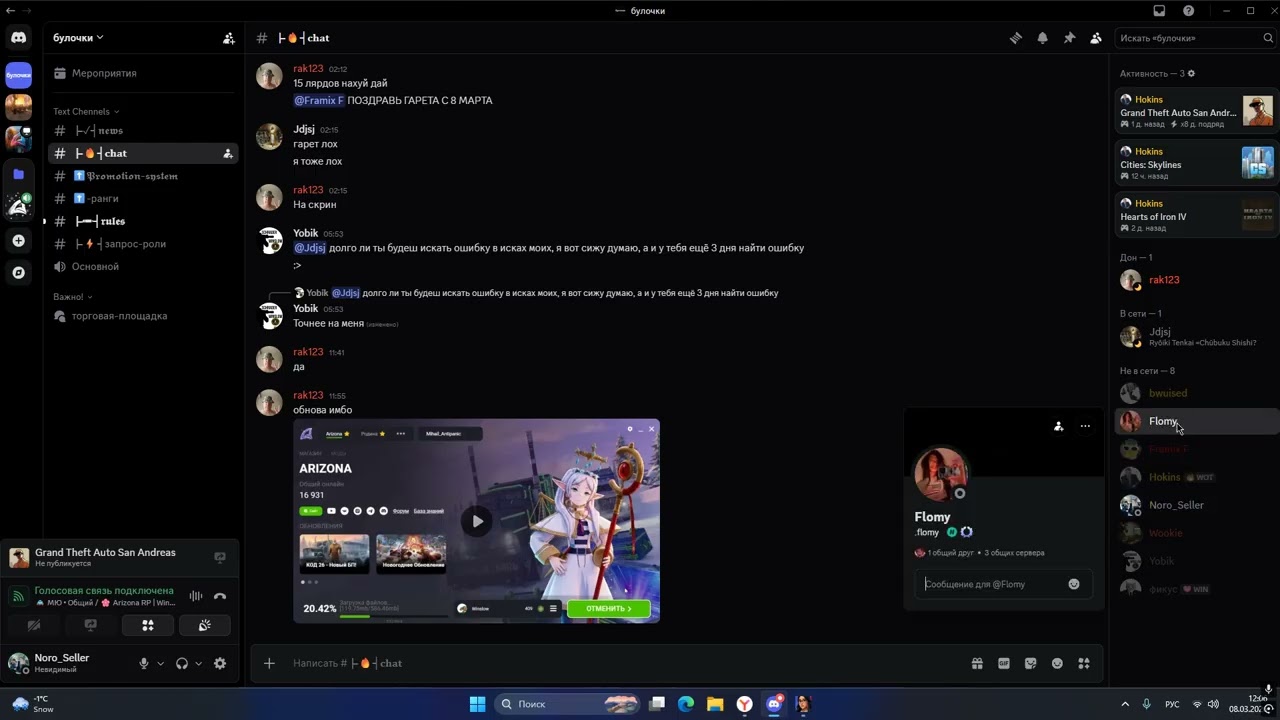The image size is (1280, 720).
Task: Click the @Framix F mention
Action: 318,100
